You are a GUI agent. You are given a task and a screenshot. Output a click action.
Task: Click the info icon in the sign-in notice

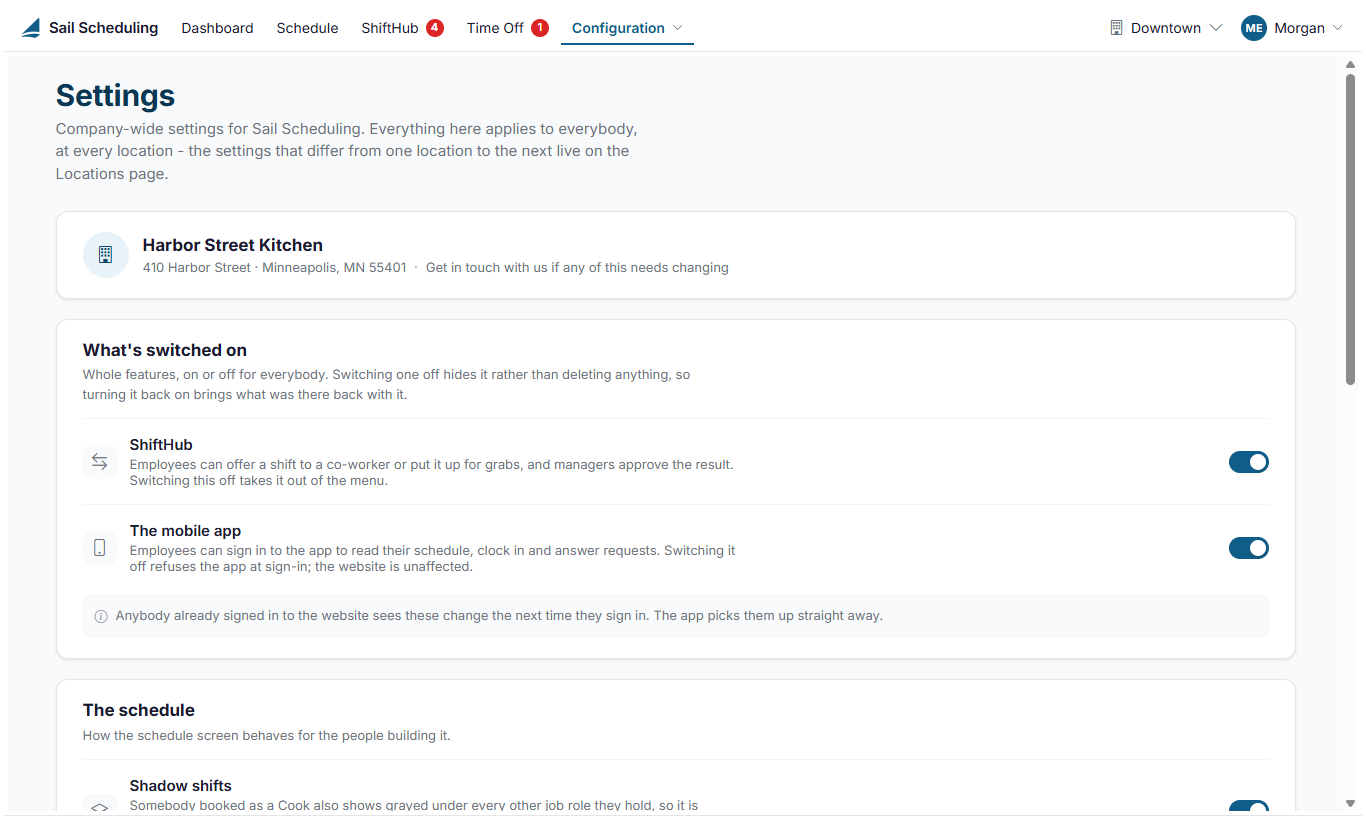pyautogui.click(x=101, y=616)
